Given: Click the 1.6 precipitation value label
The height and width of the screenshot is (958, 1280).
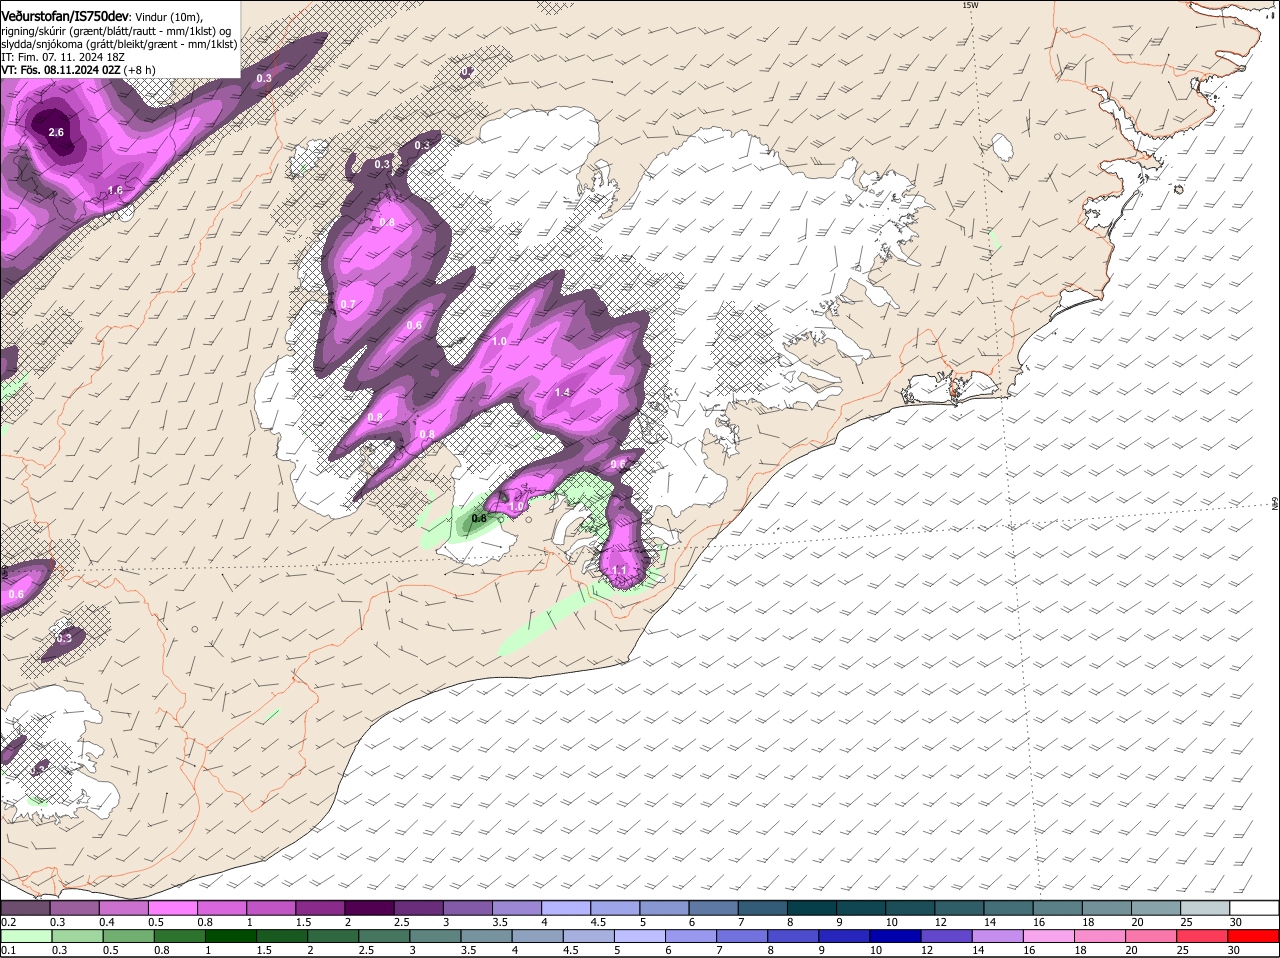Looking at the screenshot, I should coord(115,190).
